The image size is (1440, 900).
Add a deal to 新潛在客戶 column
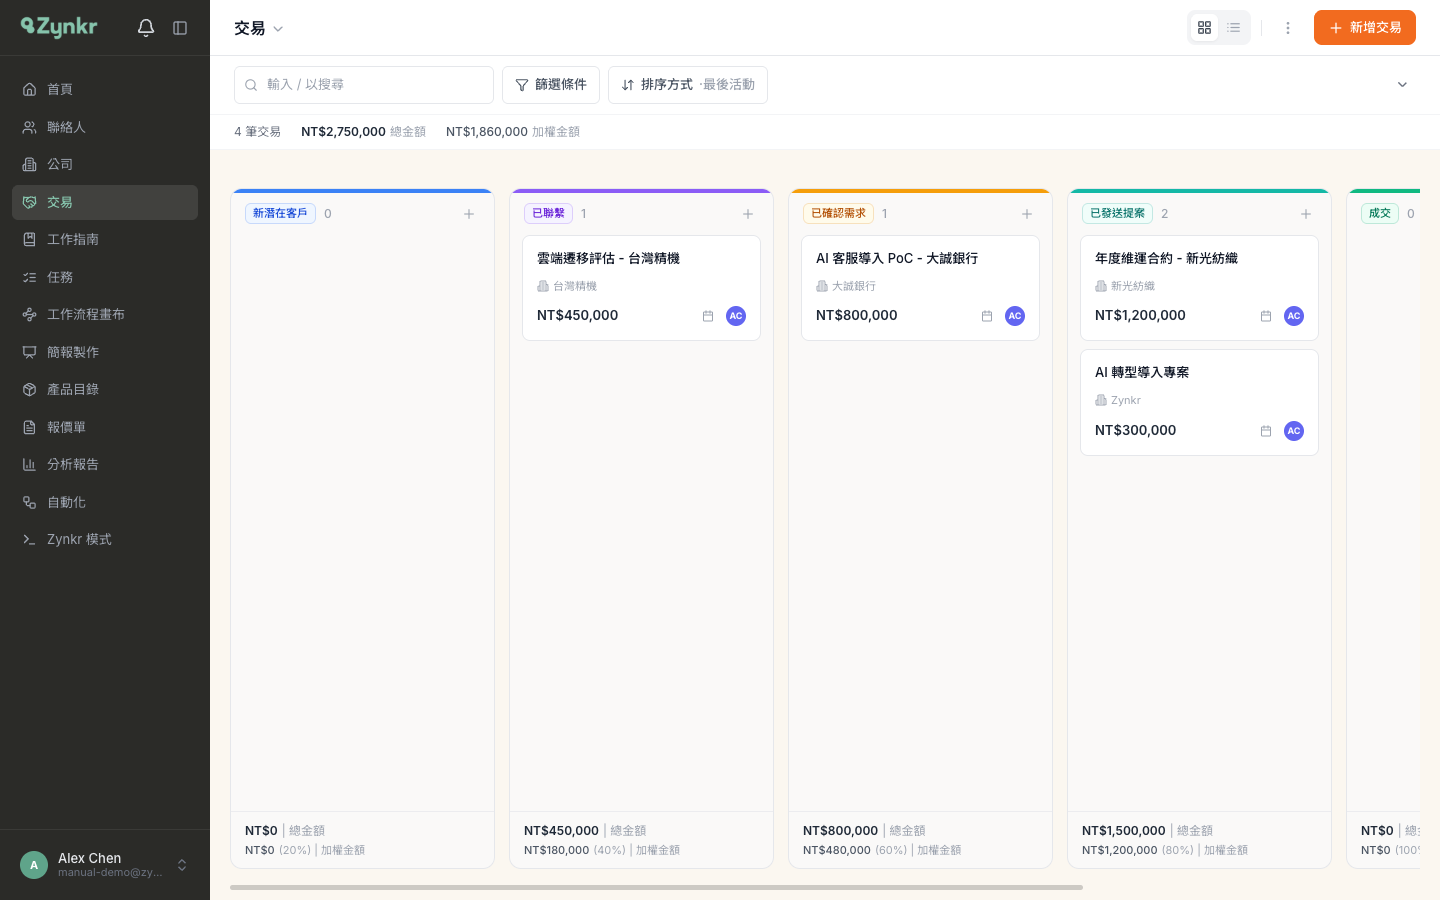tap(469, 214)
